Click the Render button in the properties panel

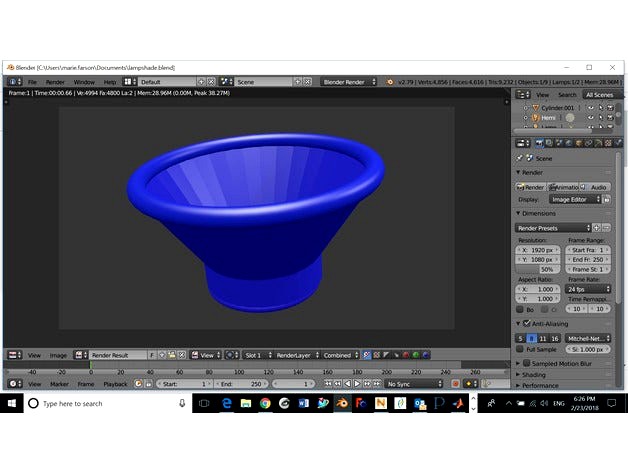tap(531, 187)
